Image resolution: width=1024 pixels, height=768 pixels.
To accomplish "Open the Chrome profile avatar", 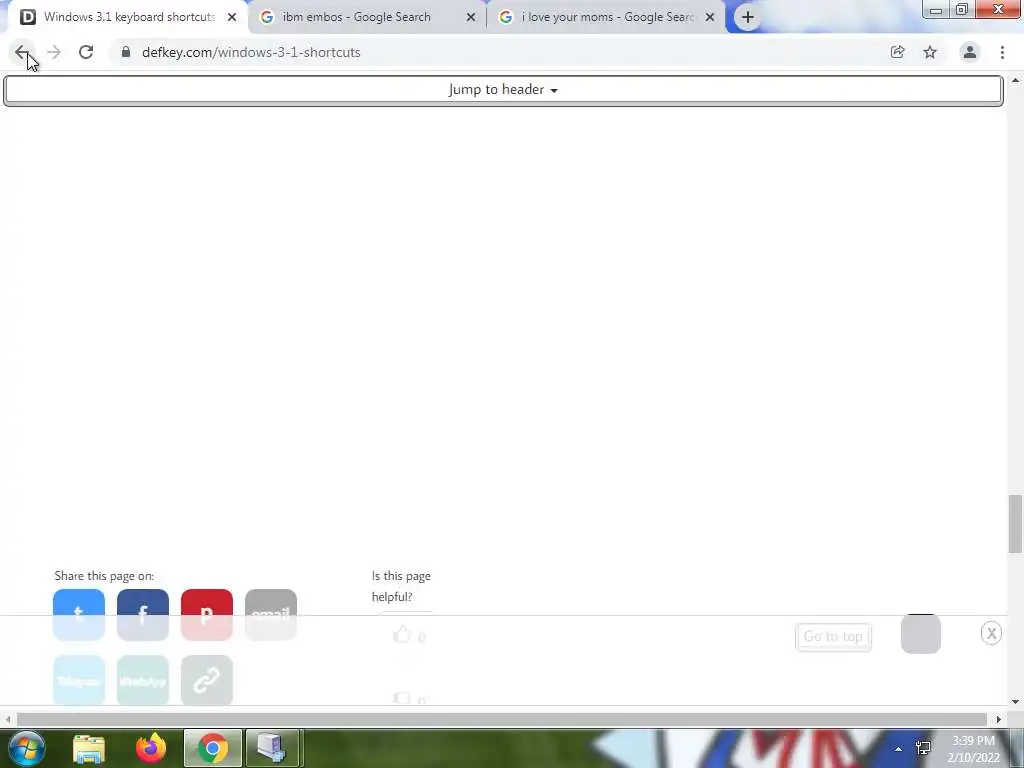I will (970, 52).
